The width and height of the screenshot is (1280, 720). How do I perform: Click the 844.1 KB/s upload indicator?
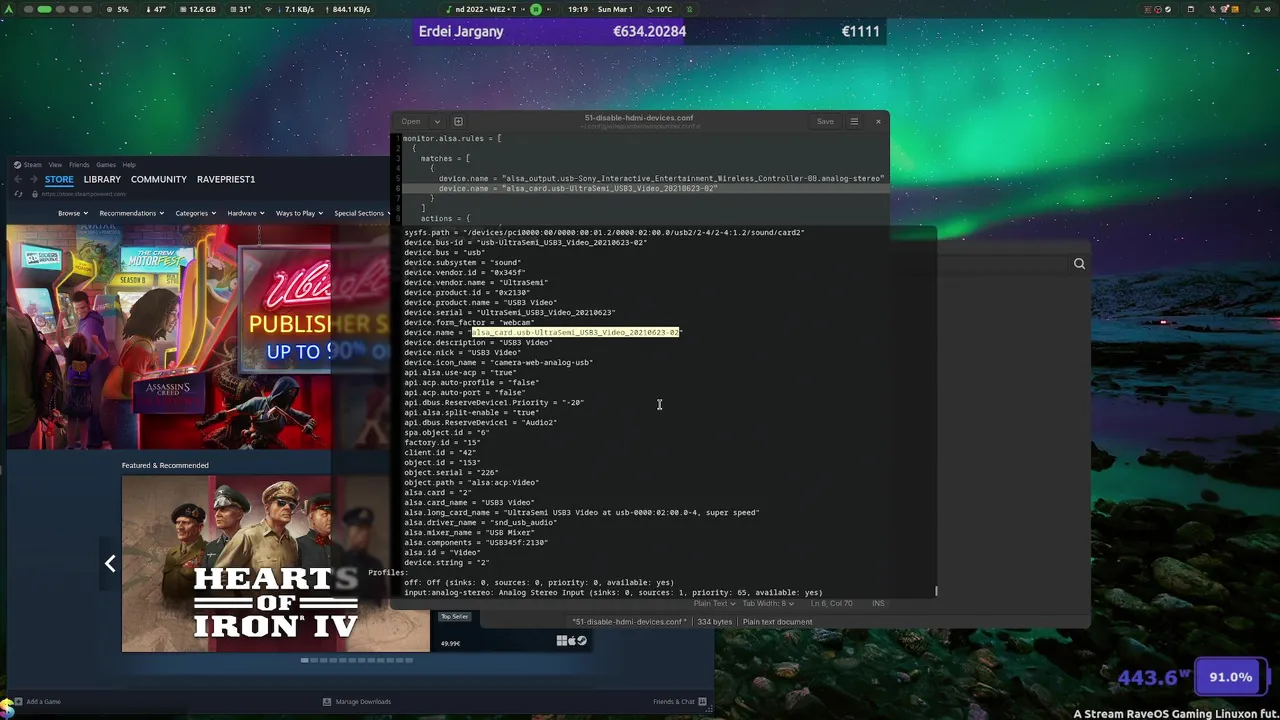[x=346, y=9]
